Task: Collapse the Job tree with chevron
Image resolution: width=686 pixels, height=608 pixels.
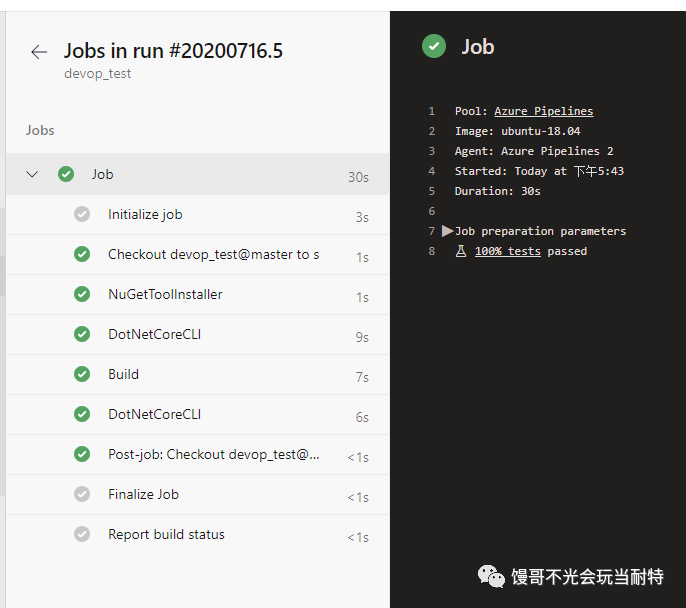Action: 32,174
